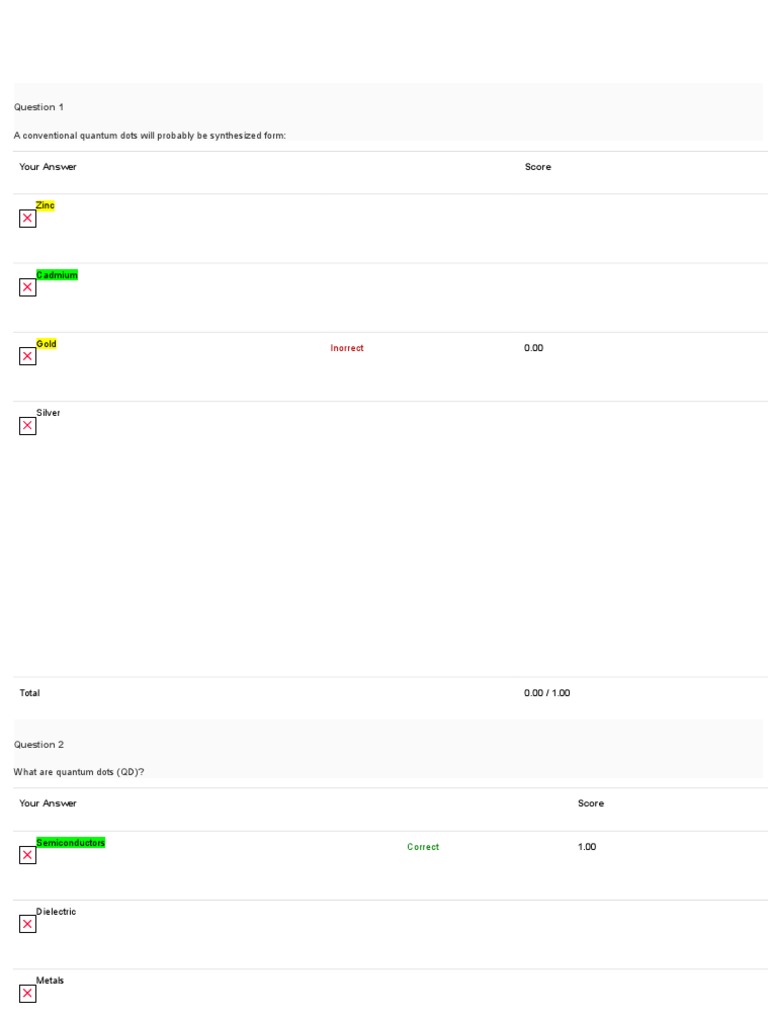This screenshot has height=1024, width=768.
Task: Click the green-highlighted Cadmium label
Action: 57,275
